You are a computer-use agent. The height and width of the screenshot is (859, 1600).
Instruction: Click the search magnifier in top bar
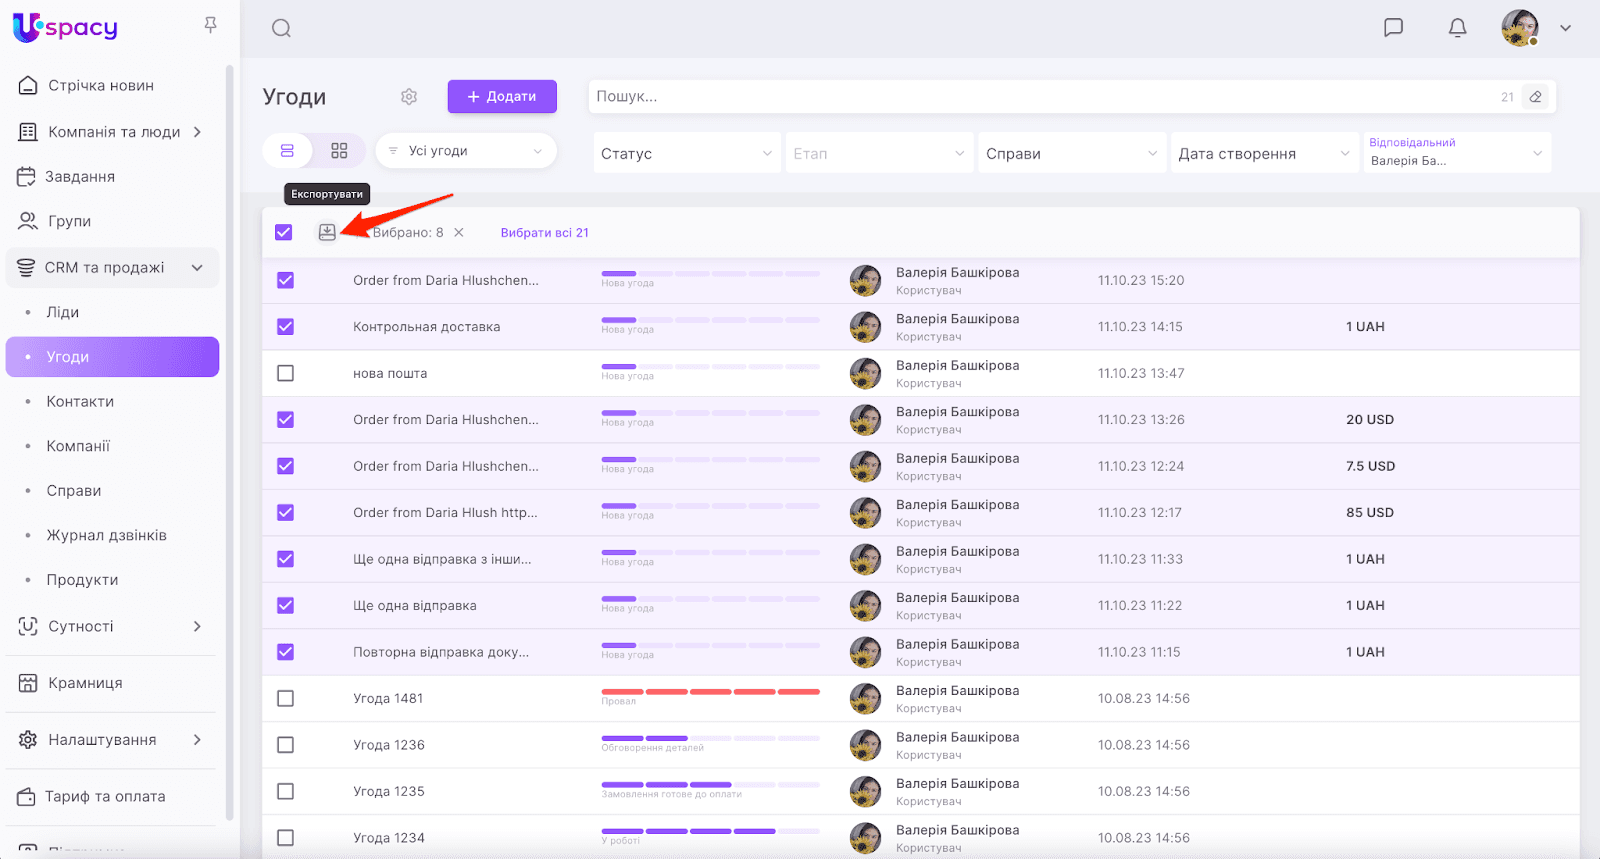tap(281, 28)
